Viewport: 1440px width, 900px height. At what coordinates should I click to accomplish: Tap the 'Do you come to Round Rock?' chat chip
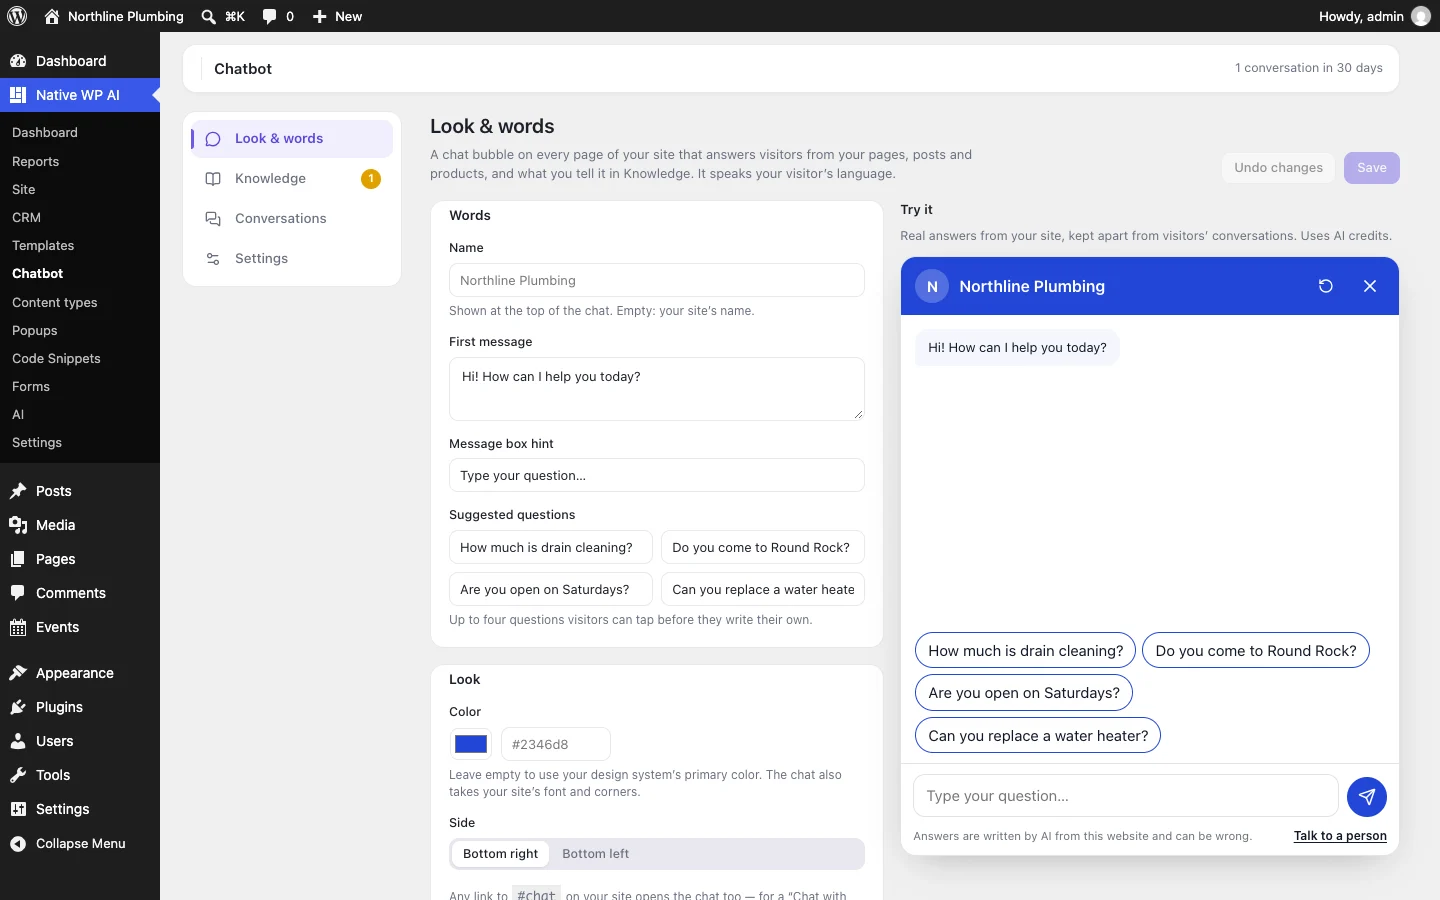[1256, 651]
